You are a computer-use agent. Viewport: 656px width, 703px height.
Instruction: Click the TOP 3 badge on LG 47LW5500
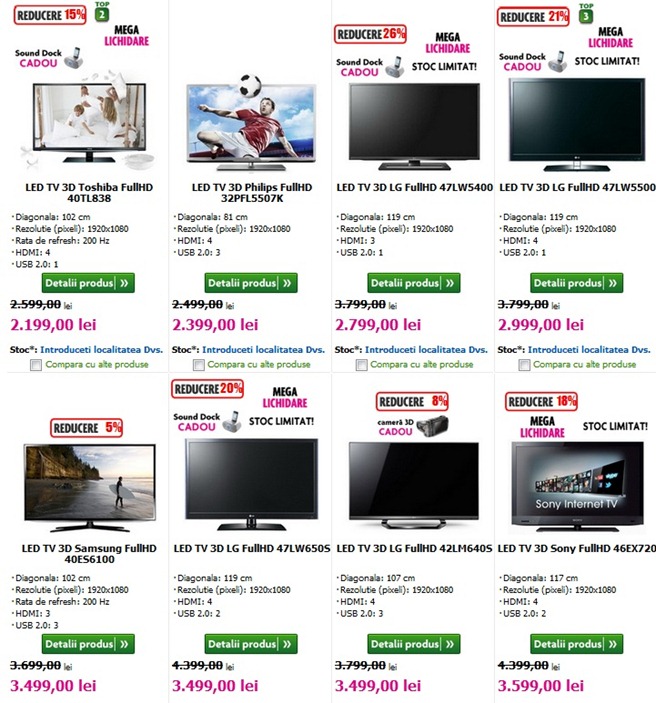click(586, 13)
